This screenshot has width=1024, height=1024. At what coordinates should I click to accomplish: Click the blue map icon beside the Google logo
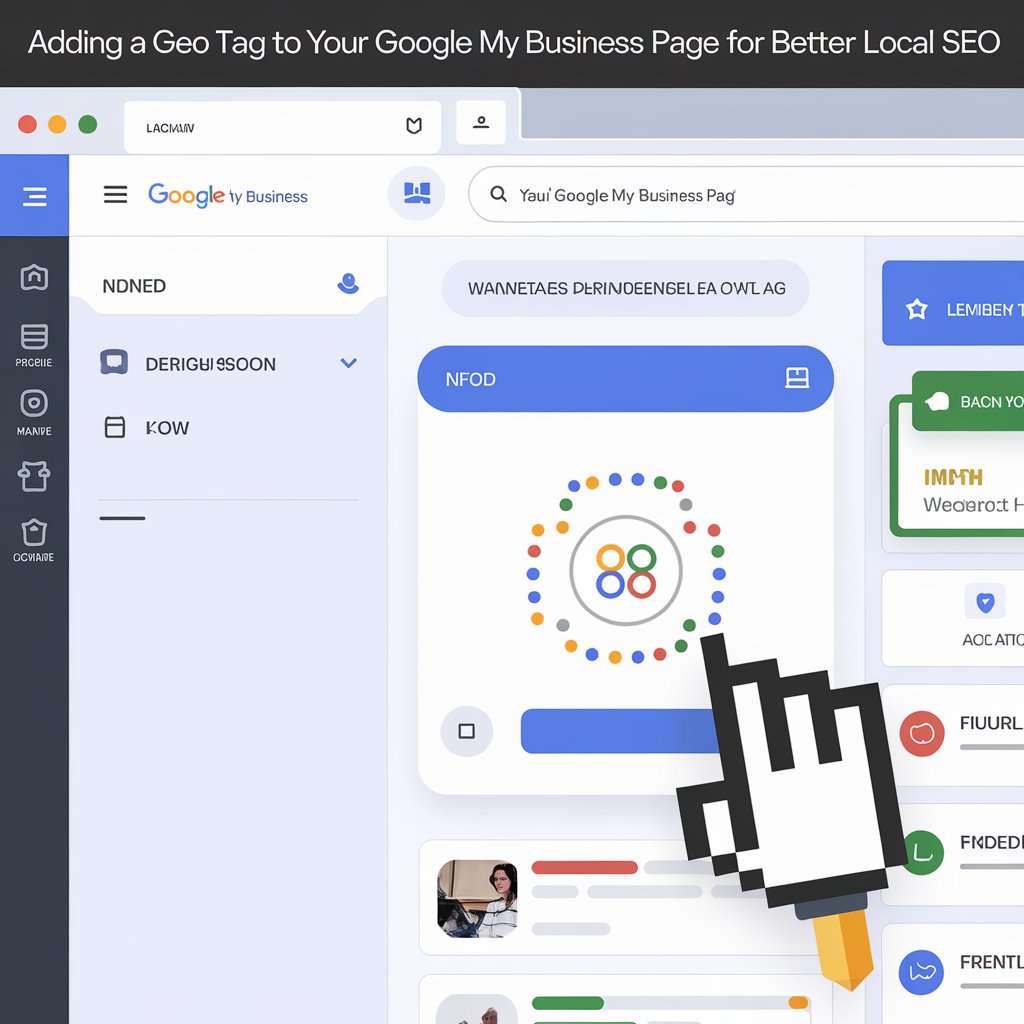(x=417, y=193)
